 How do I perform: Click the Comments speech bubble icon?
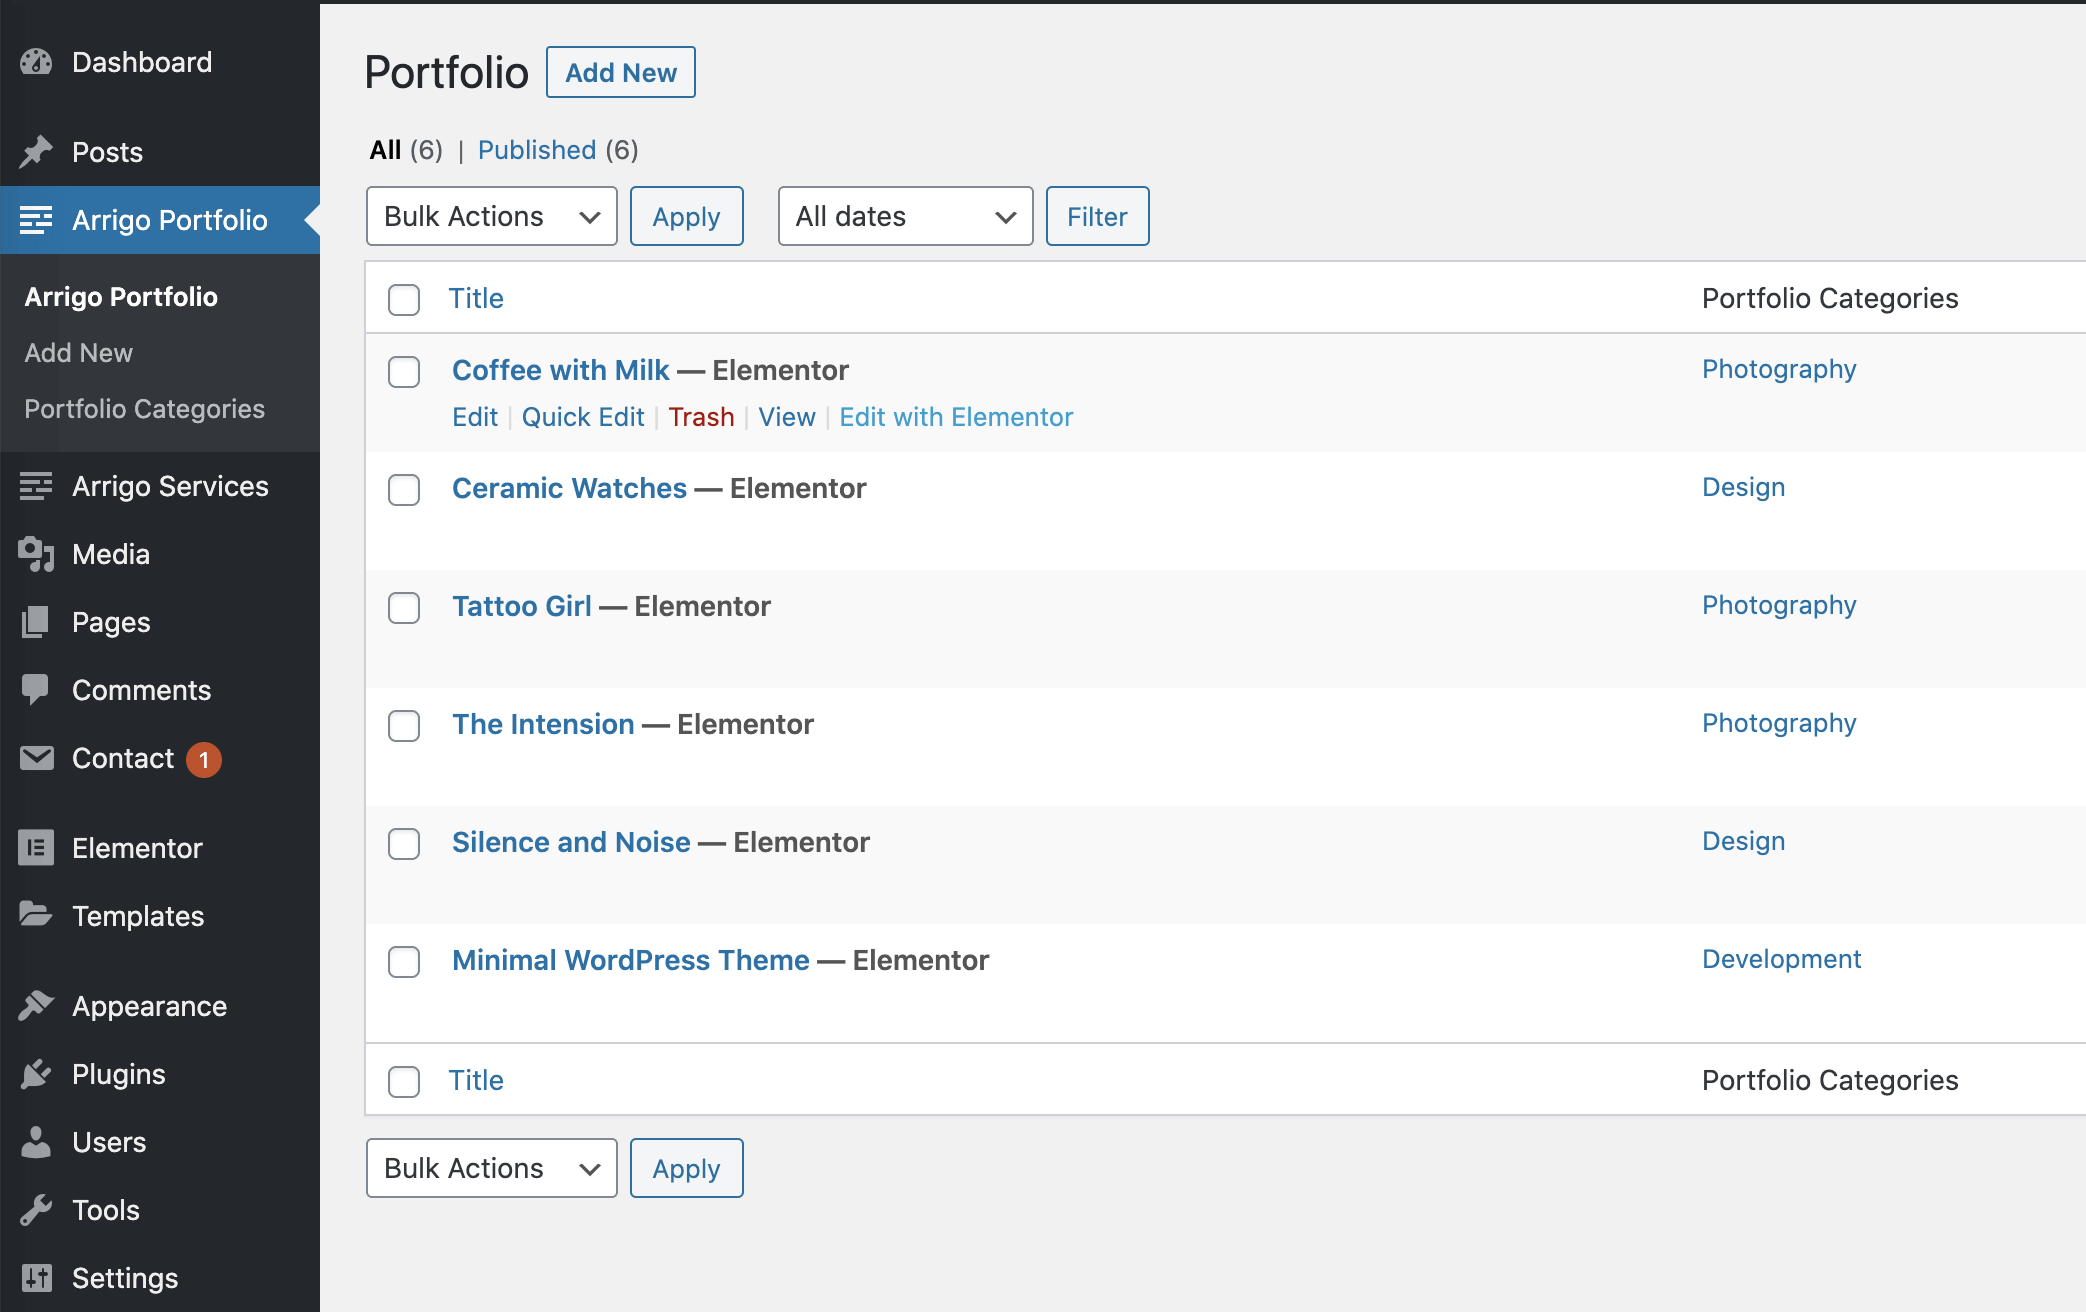tap(36, 689)
